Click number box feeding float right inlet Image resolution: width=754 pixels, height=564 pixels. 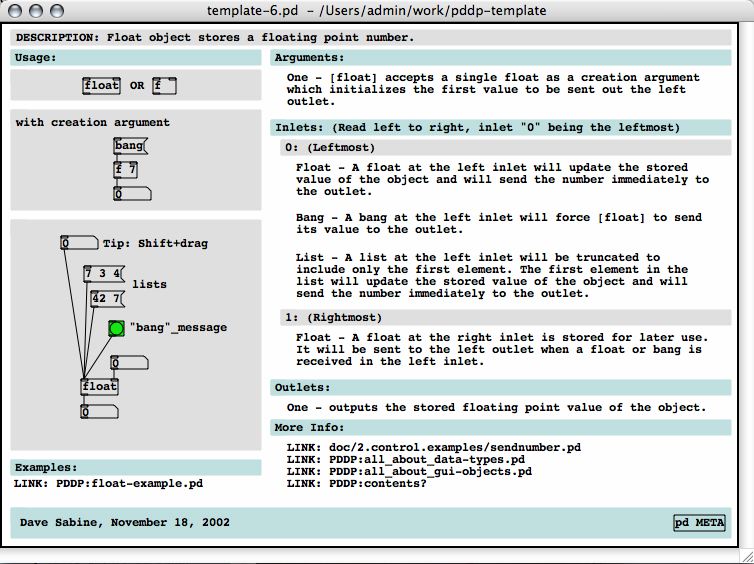[x=129, y=363]
